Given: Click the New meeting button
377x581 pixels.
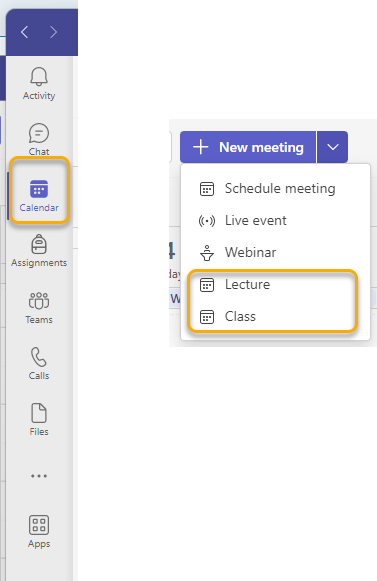Looking at the screenshot, I should (248, 147).
